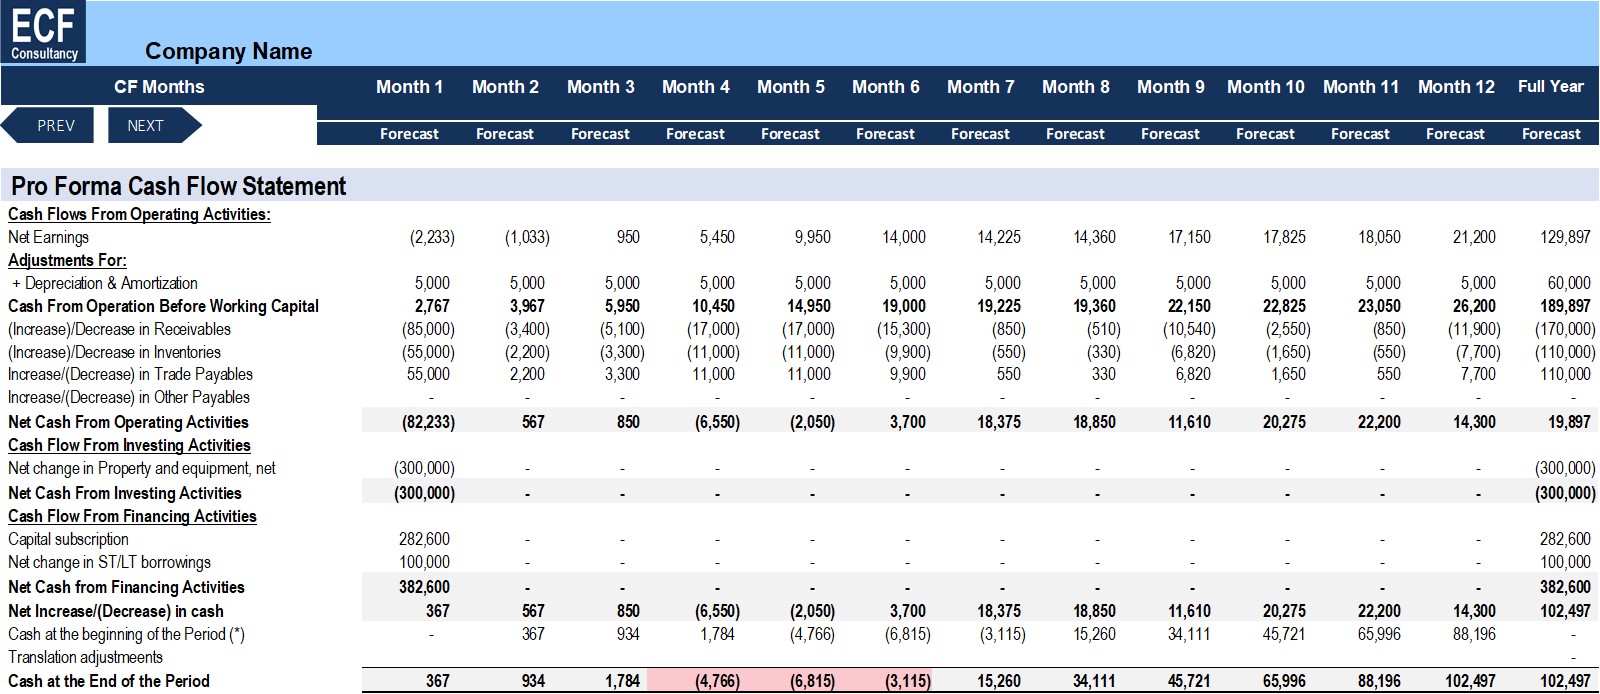Image resolution: width=1600 pixels, height=694 pixels.
Task: Click the ECF Consultancy logo
Action: (43, 32)
